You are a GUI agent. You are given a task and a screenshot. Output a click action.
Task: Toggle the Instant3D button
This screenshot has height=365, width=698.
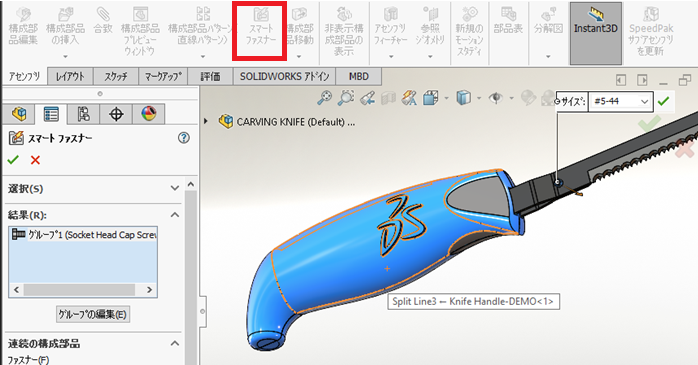(596, 33)
